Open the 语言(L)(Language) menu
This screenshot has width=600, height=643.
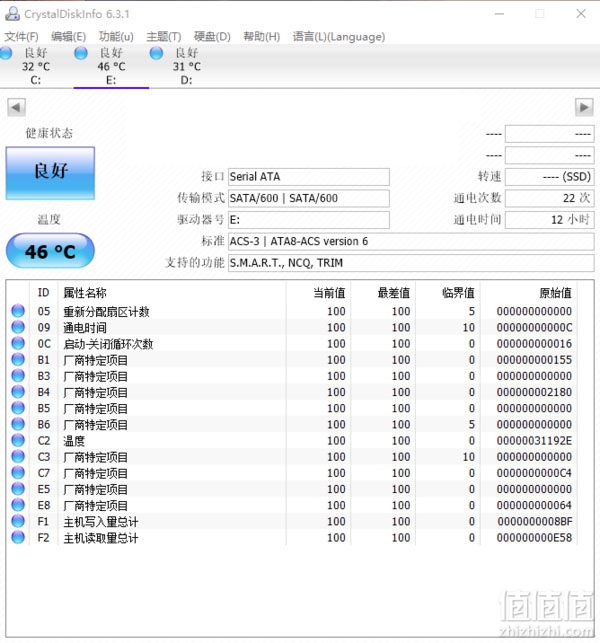pos(339,37)
